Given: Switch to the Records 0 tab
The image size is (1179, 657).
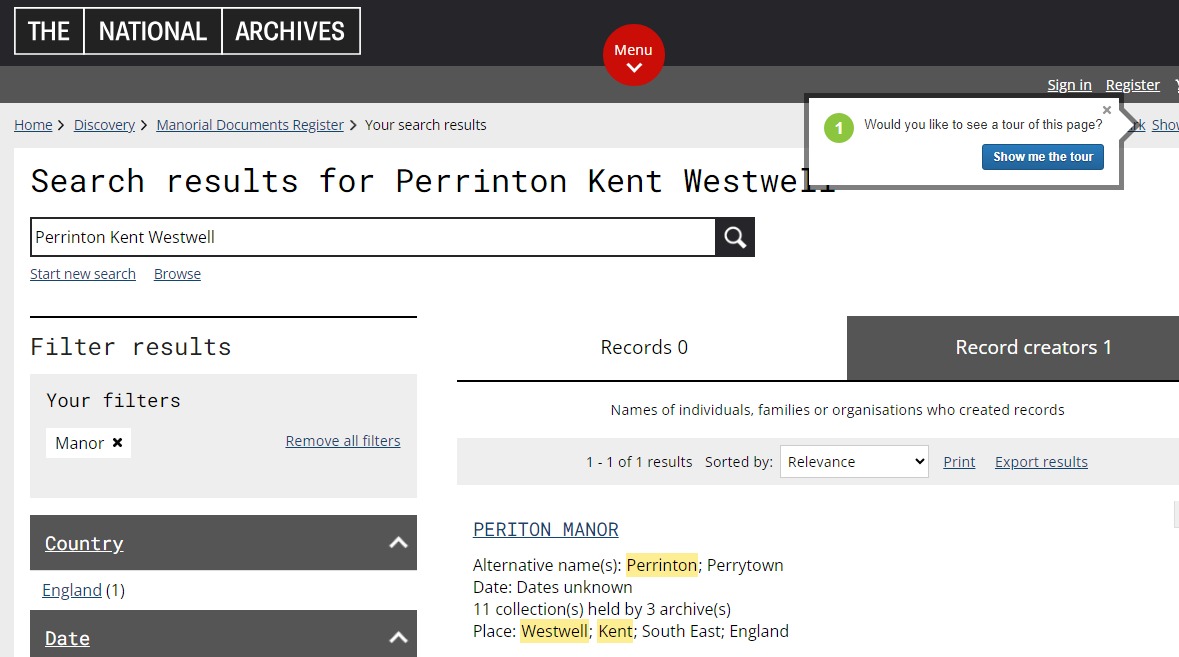Looking at the screenshot, I should [644, 348].
